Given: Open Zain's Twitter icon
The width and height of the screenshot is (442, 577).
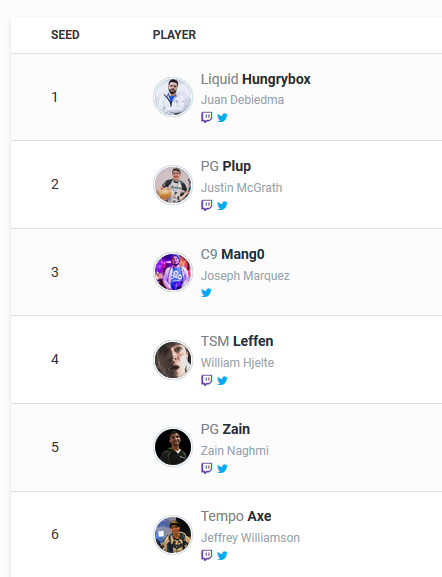Looking at the screenshot, I should (x=222, y=468).
